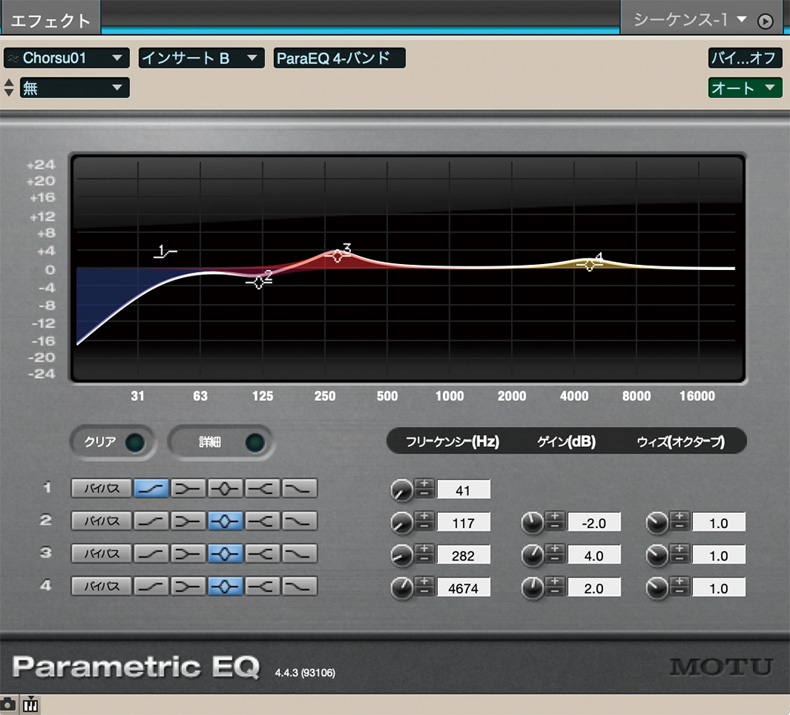Open the MIDI keyboard icon at bottom
Image resolution: width=790 pixels, height=715 pixels.
tap(31, 704)
